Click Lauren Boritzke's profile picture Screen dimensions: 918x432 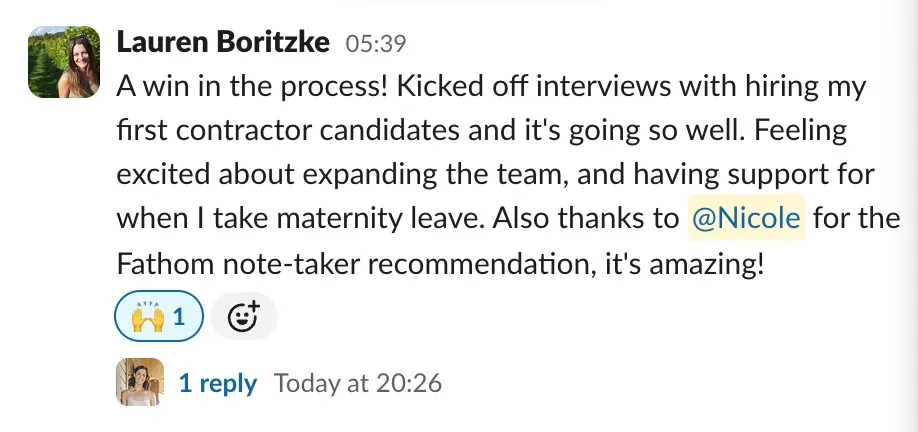click(64, 62)
